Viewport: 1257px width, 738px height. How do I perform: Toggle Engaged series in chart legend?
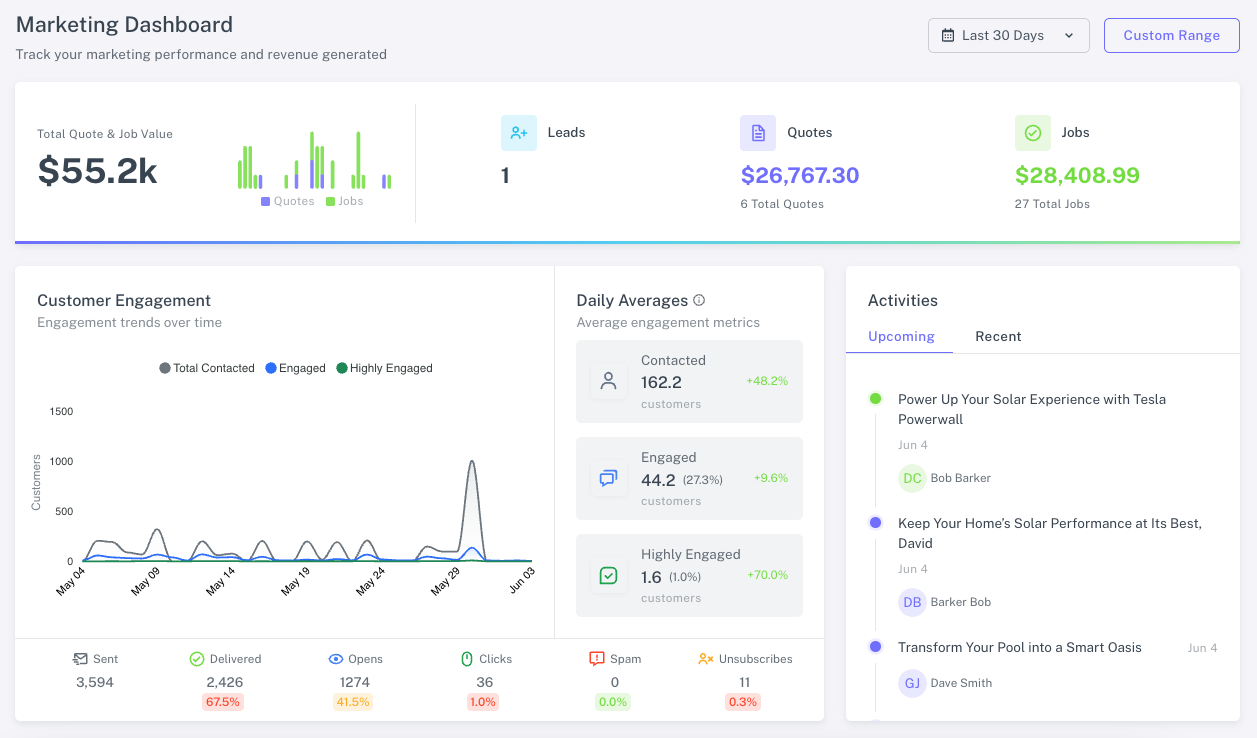point(296,368)
